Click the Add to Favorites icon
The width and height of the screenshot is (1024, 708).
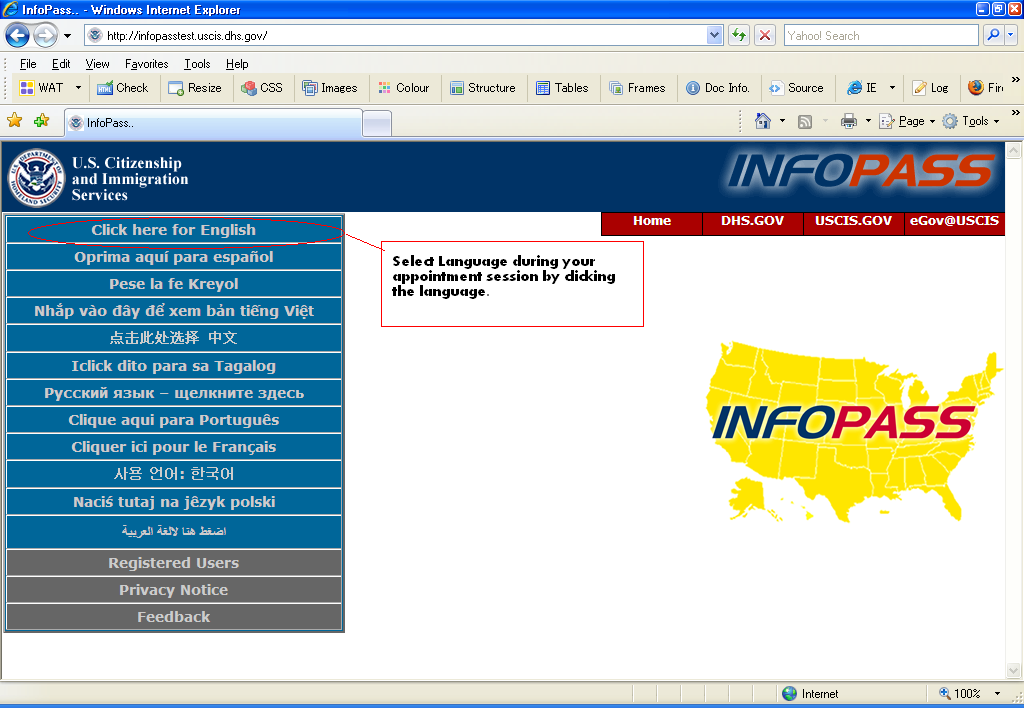click(x=41, y=120)
